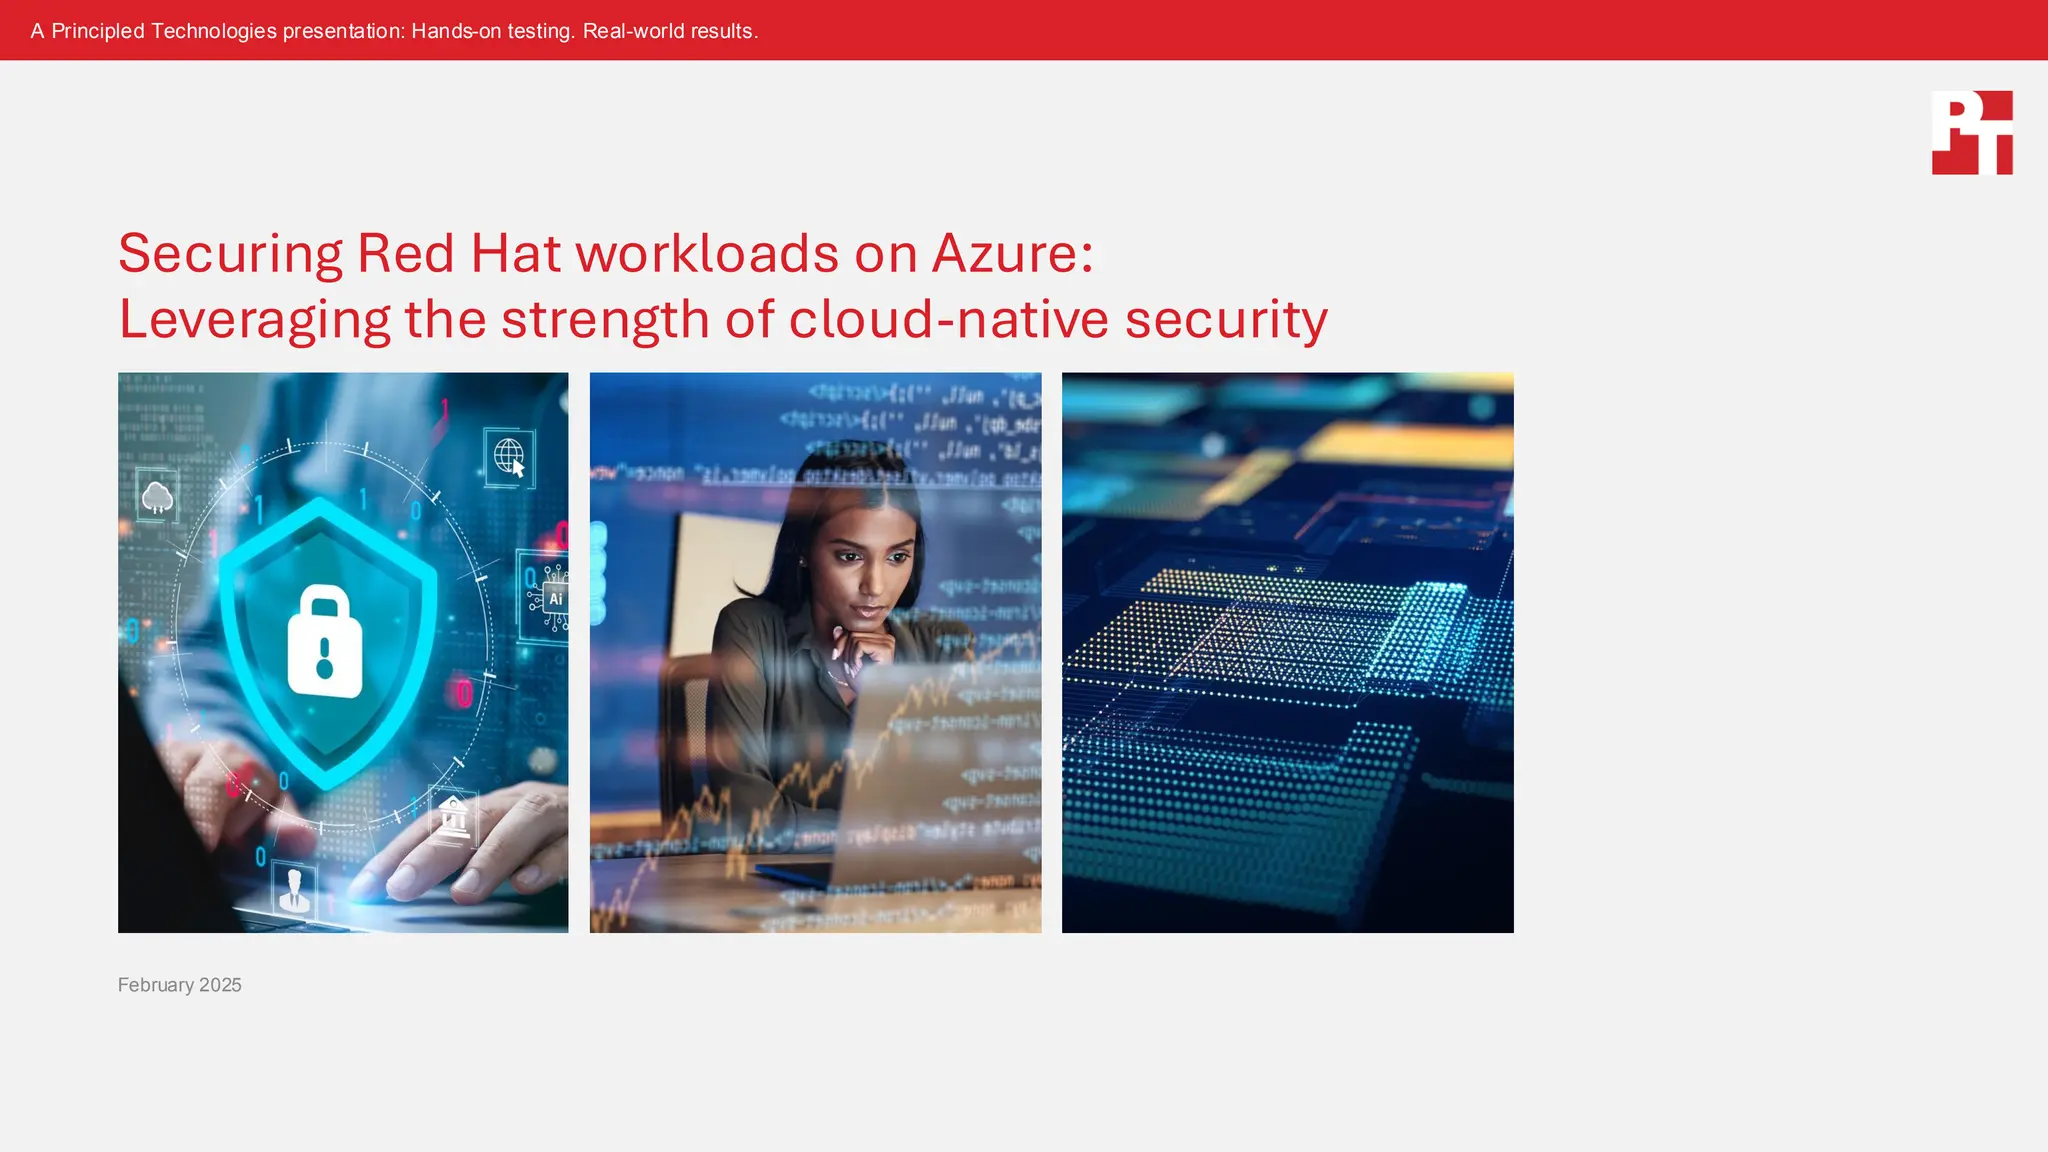
Task: Click the cloud icon in left image
Action: [157, 496]
